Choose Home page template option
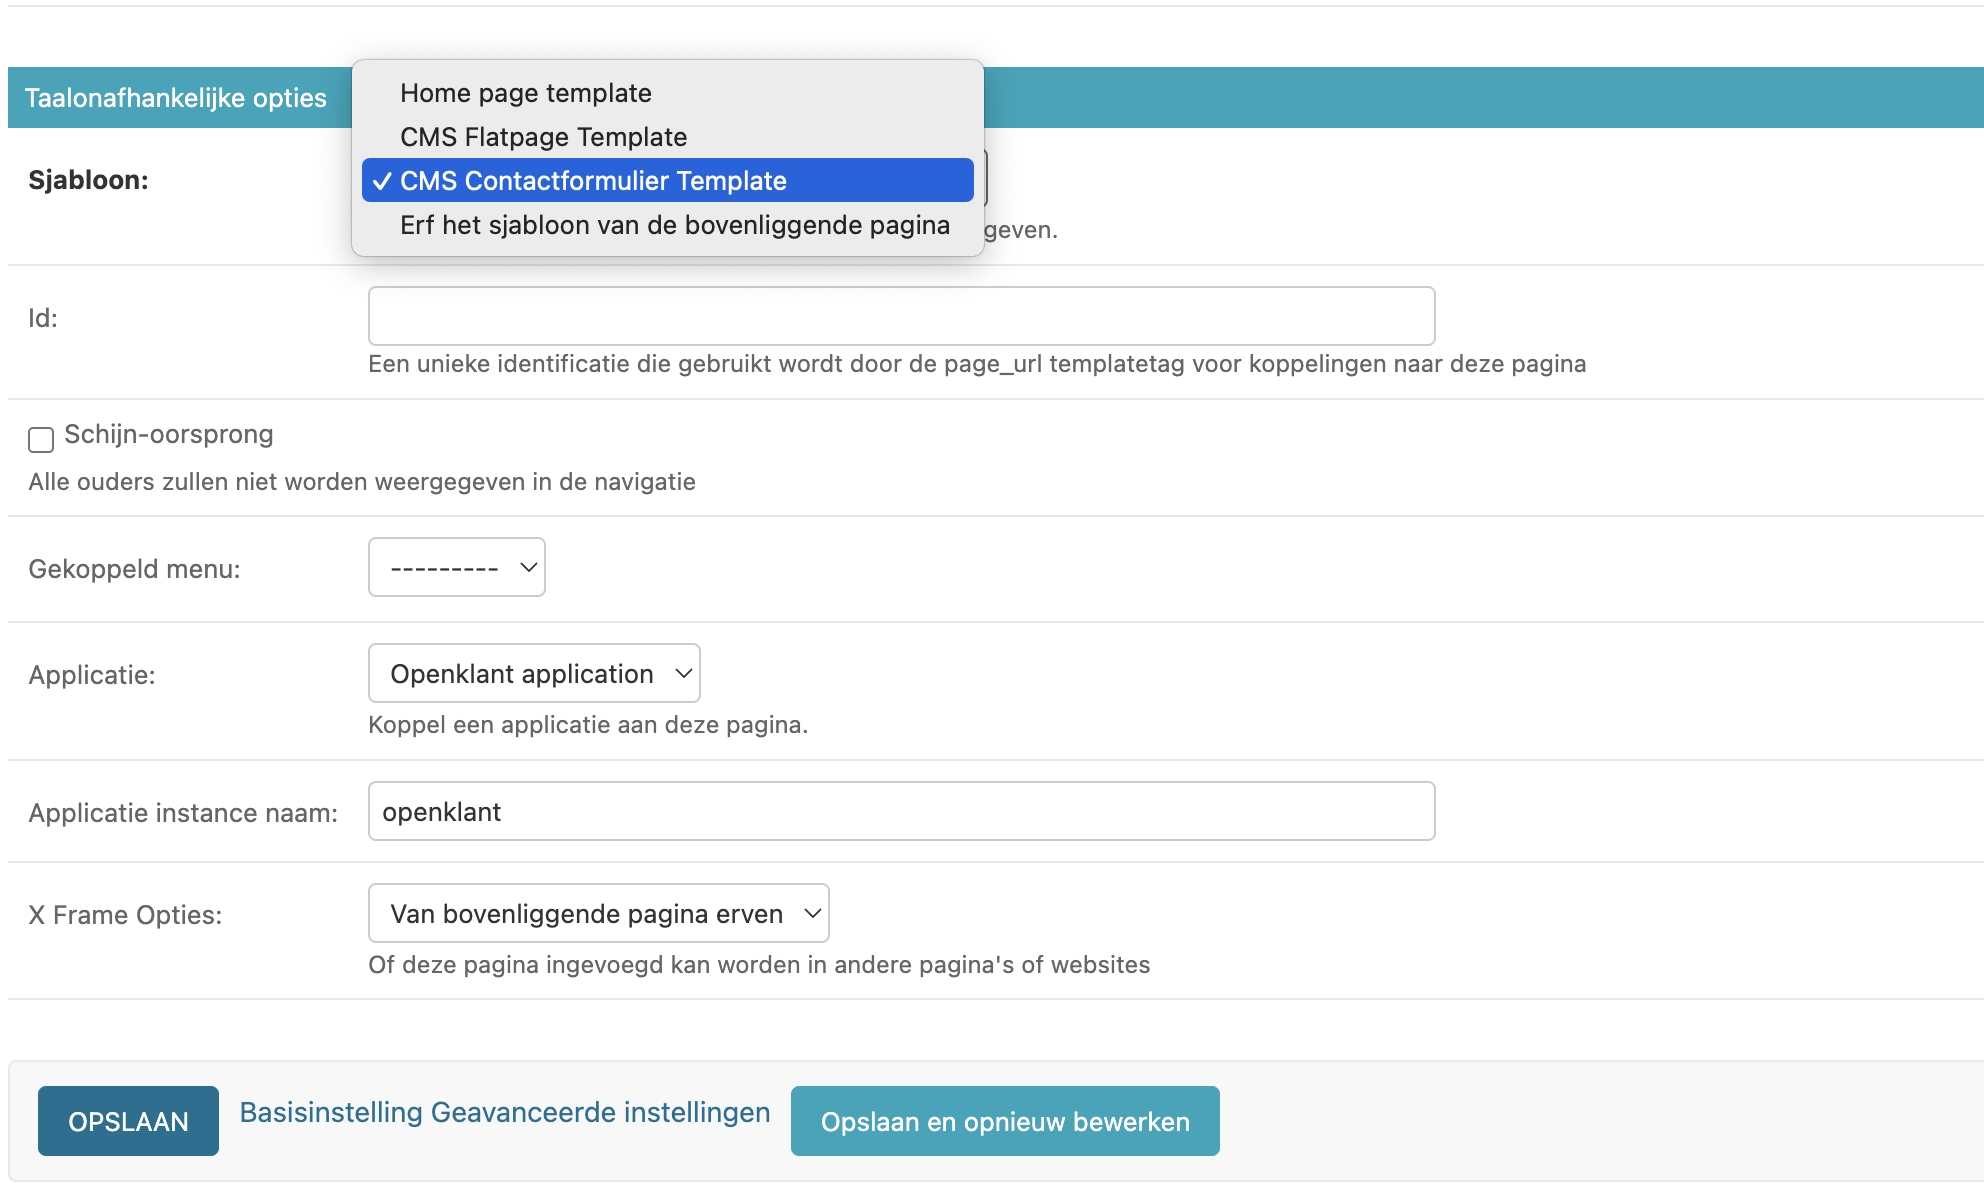The image size is (1984, 1190). [x=525, y=93]
